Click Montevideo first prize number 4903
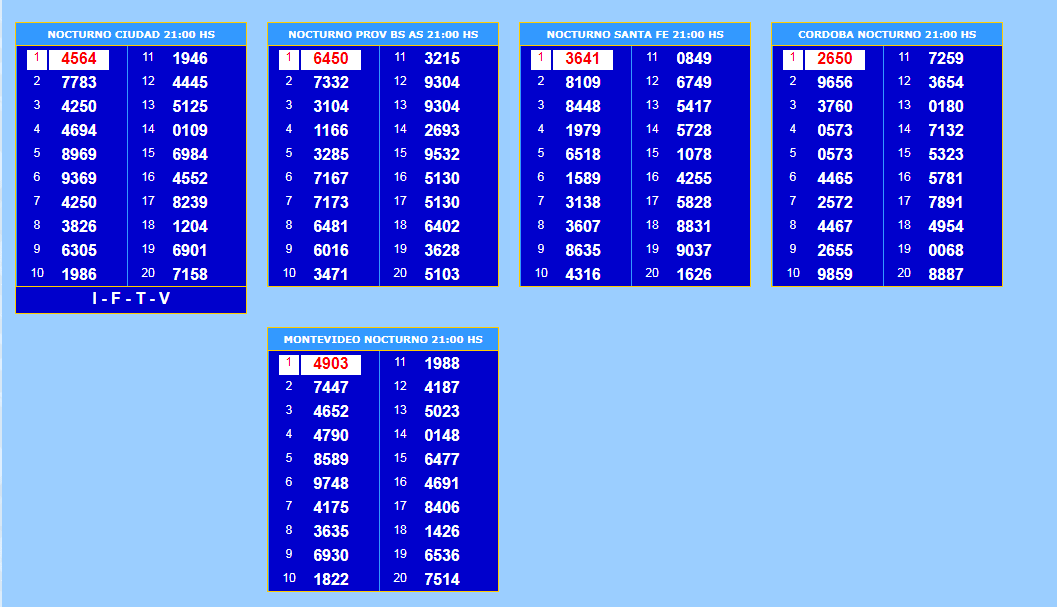 tap(331, 364)
